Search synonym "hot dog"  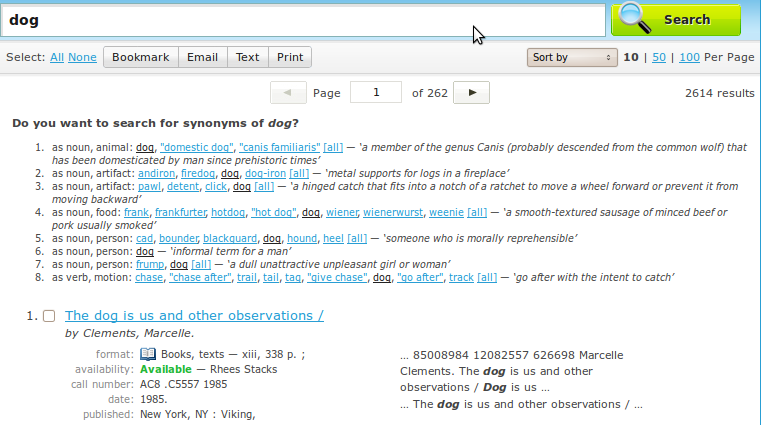[273, 212]
